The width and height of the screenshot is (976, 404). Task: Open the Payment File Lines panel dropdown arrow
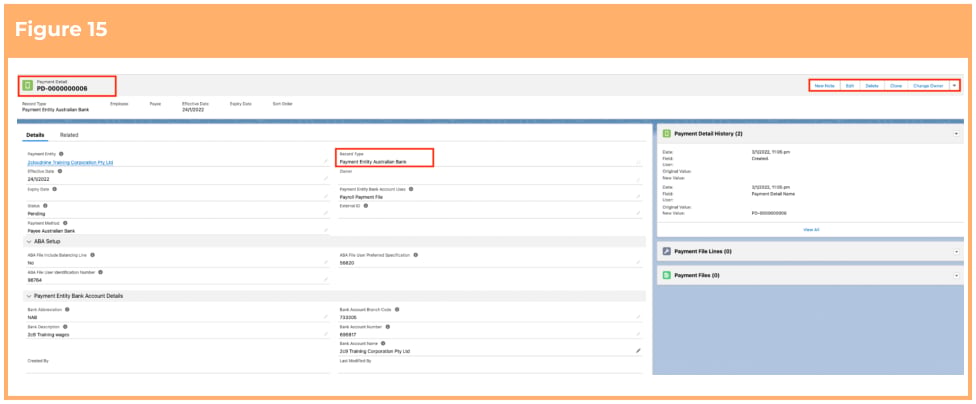pyautogui.click(x=956, y=251)
